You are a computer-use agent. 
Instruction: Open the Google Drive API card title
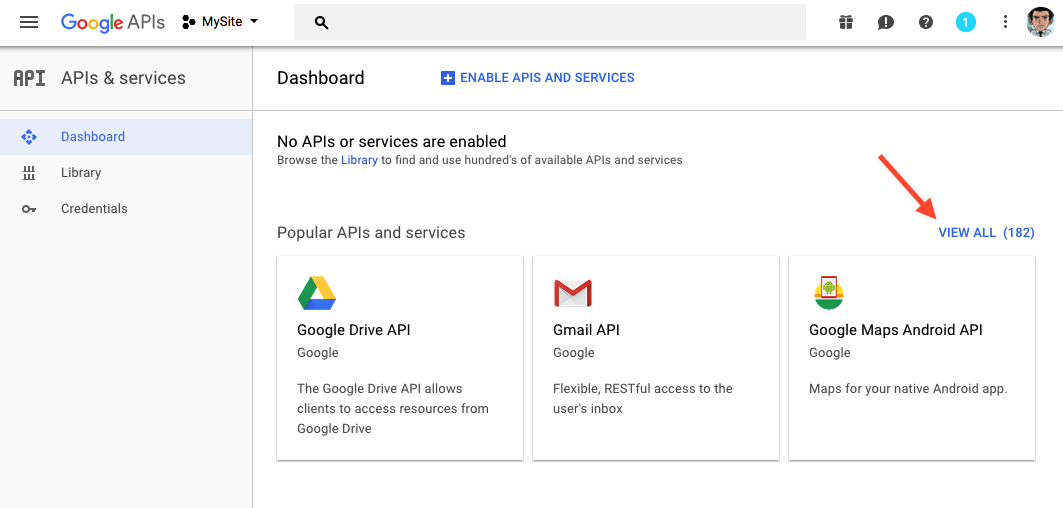coord(354,330)
